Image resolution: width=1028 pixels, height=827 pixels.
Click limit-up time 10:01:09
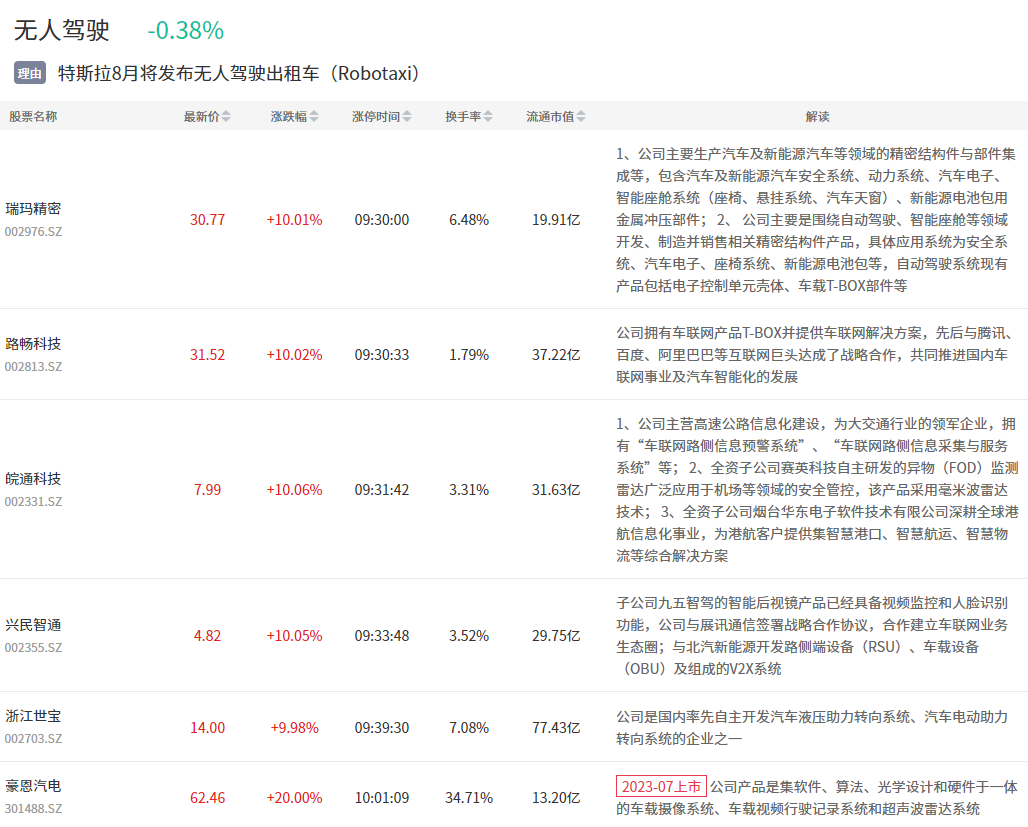[x=382, y=798]
